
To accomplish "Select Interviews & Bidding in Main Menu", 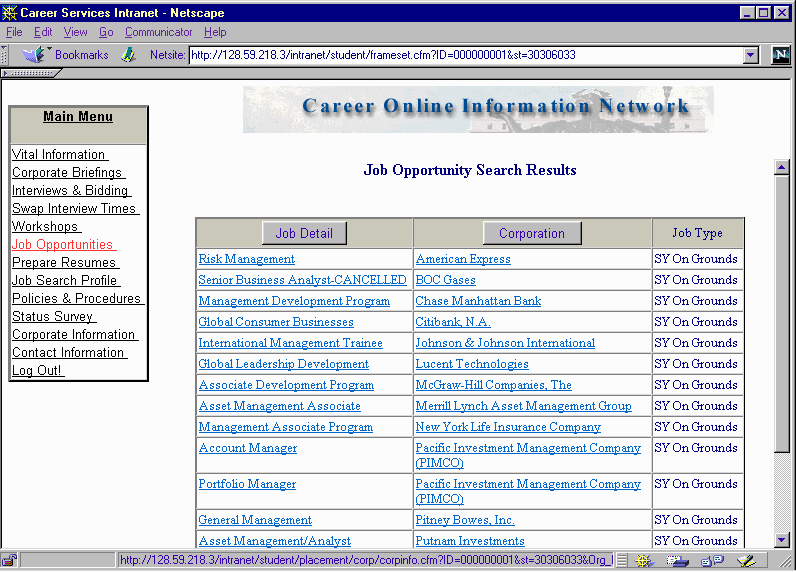I will (70, 190).
